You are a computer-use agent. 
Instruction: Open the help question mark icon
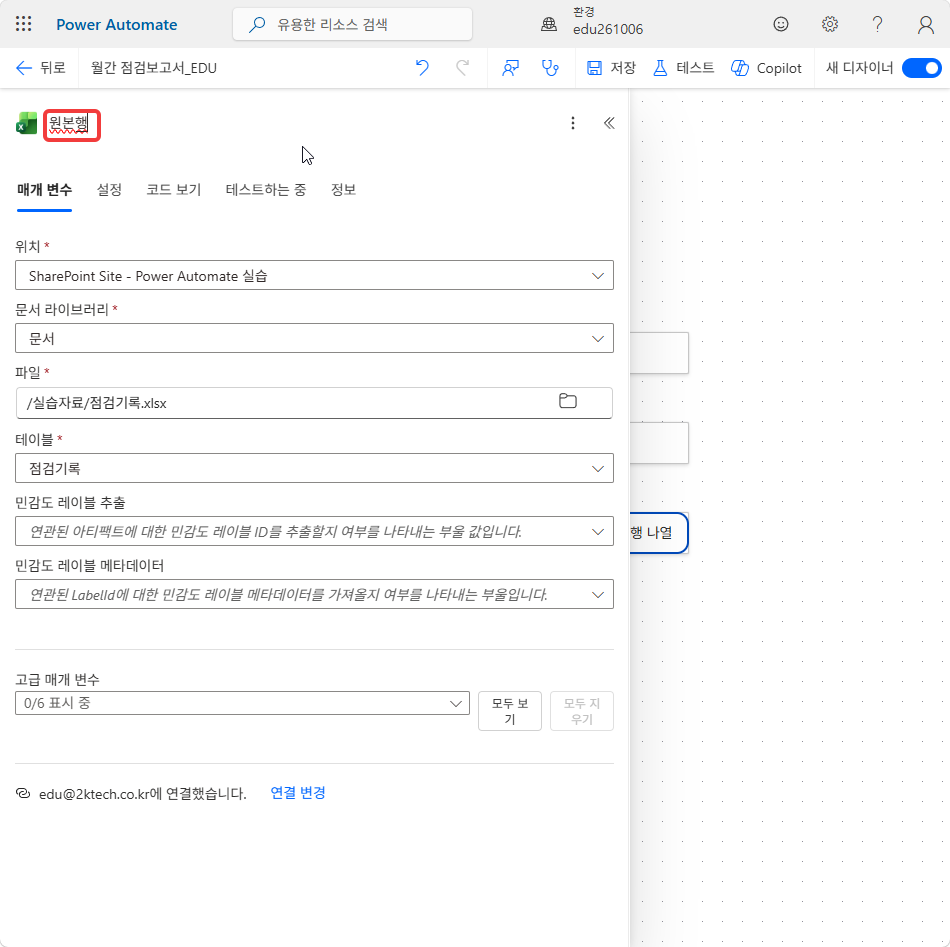pos(877,24)
